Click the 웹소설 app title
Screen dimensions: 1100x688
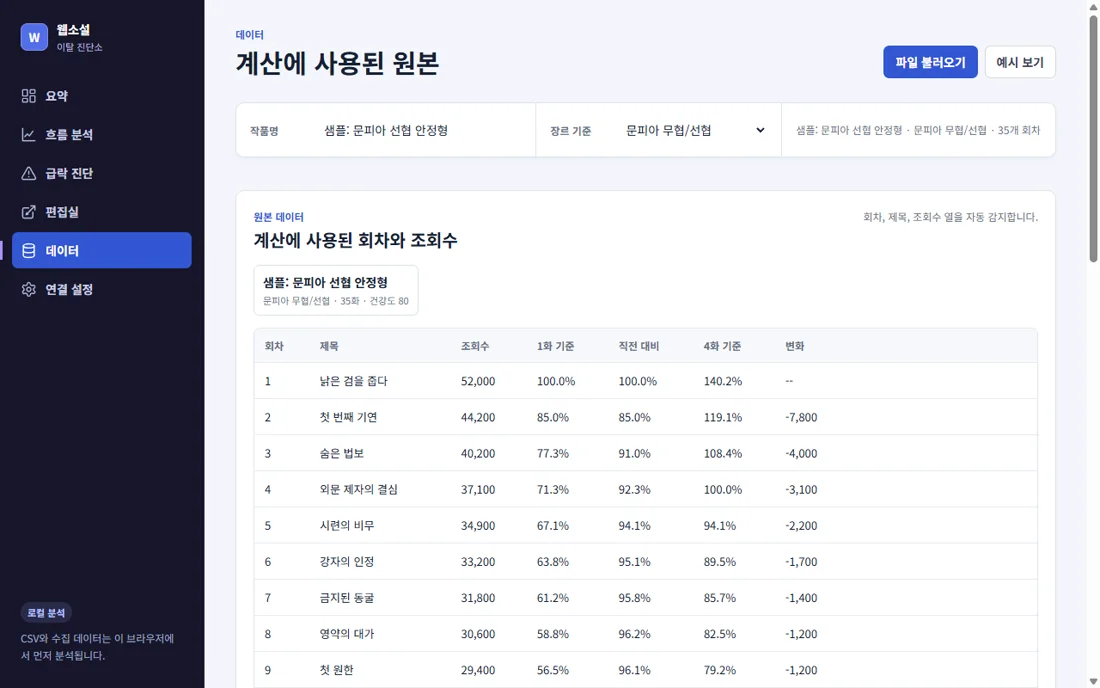[73, 29]
